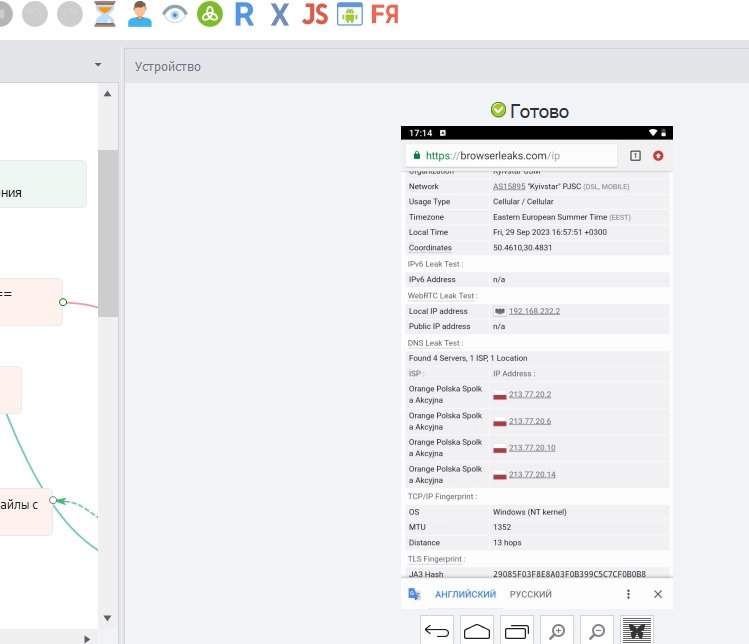Image resolution: width=749 pixels, height=644 pixels.
Task: Click the Coordinates value 50.4610,30.4831
Action: point(522,247)
